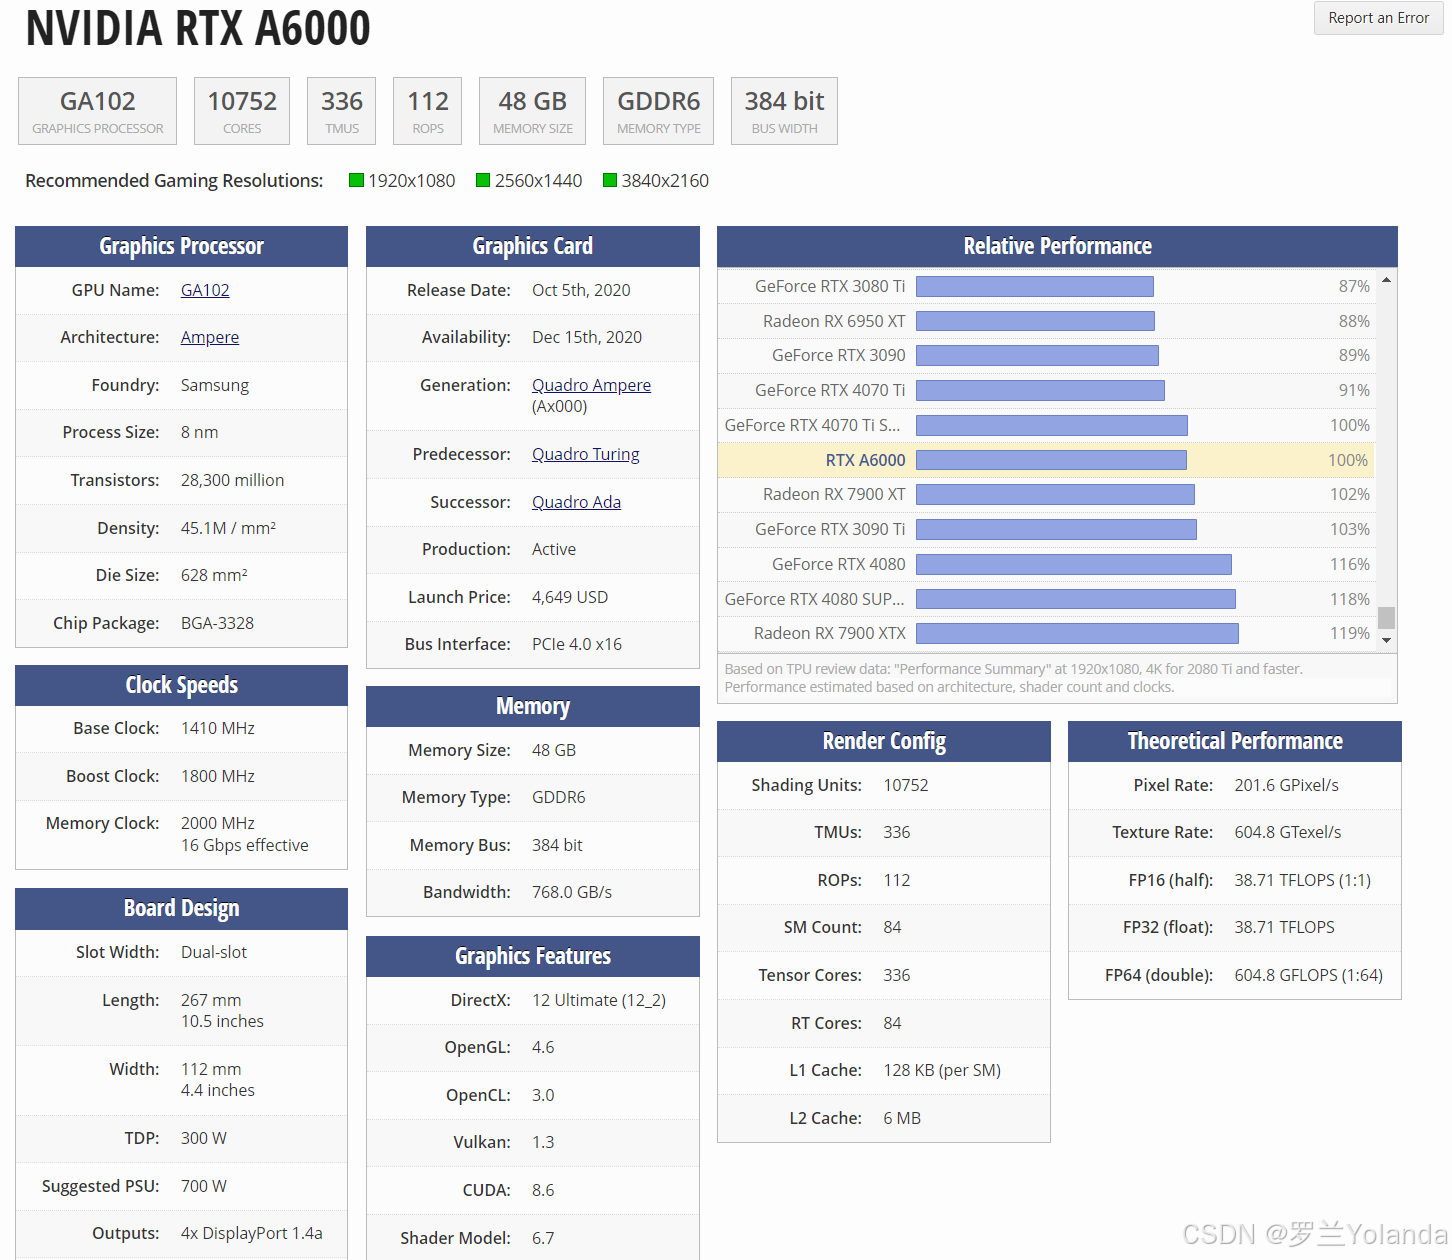Click the 4,649 USD launch price value
The image size is (1452, 1260).
570,597
